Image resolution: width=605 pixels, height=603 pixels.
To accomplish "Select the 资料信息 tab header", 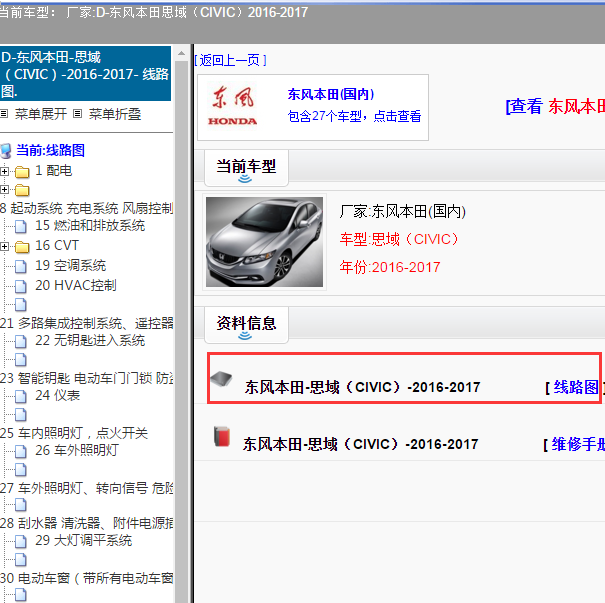I will (x=246, y=323).
